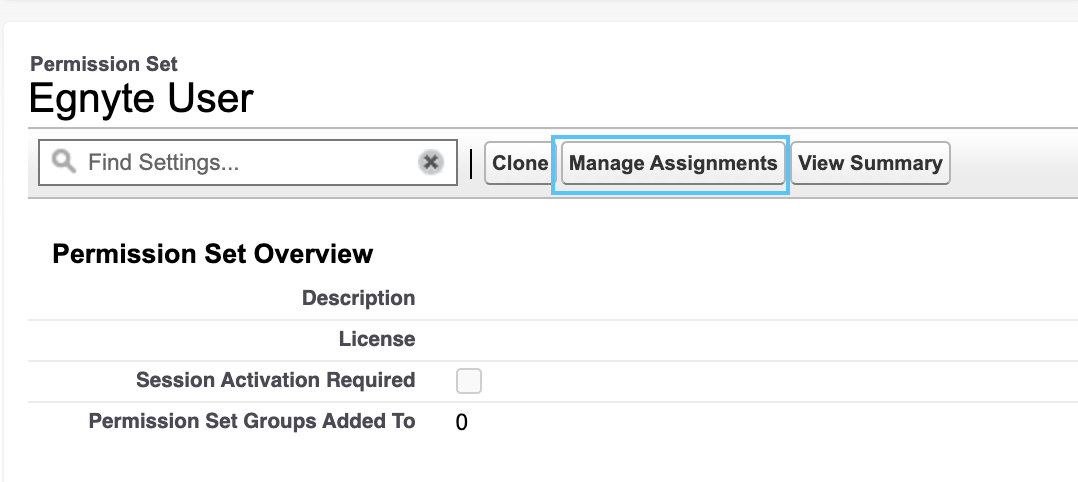This screenshot has width=1078, height=482.
Task: Click the License field label
Action: [377, 339]
